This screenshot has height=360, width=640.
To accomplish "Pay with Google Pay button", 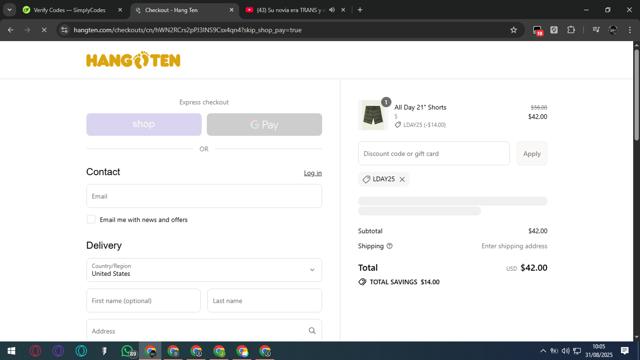I will [264, 124].
